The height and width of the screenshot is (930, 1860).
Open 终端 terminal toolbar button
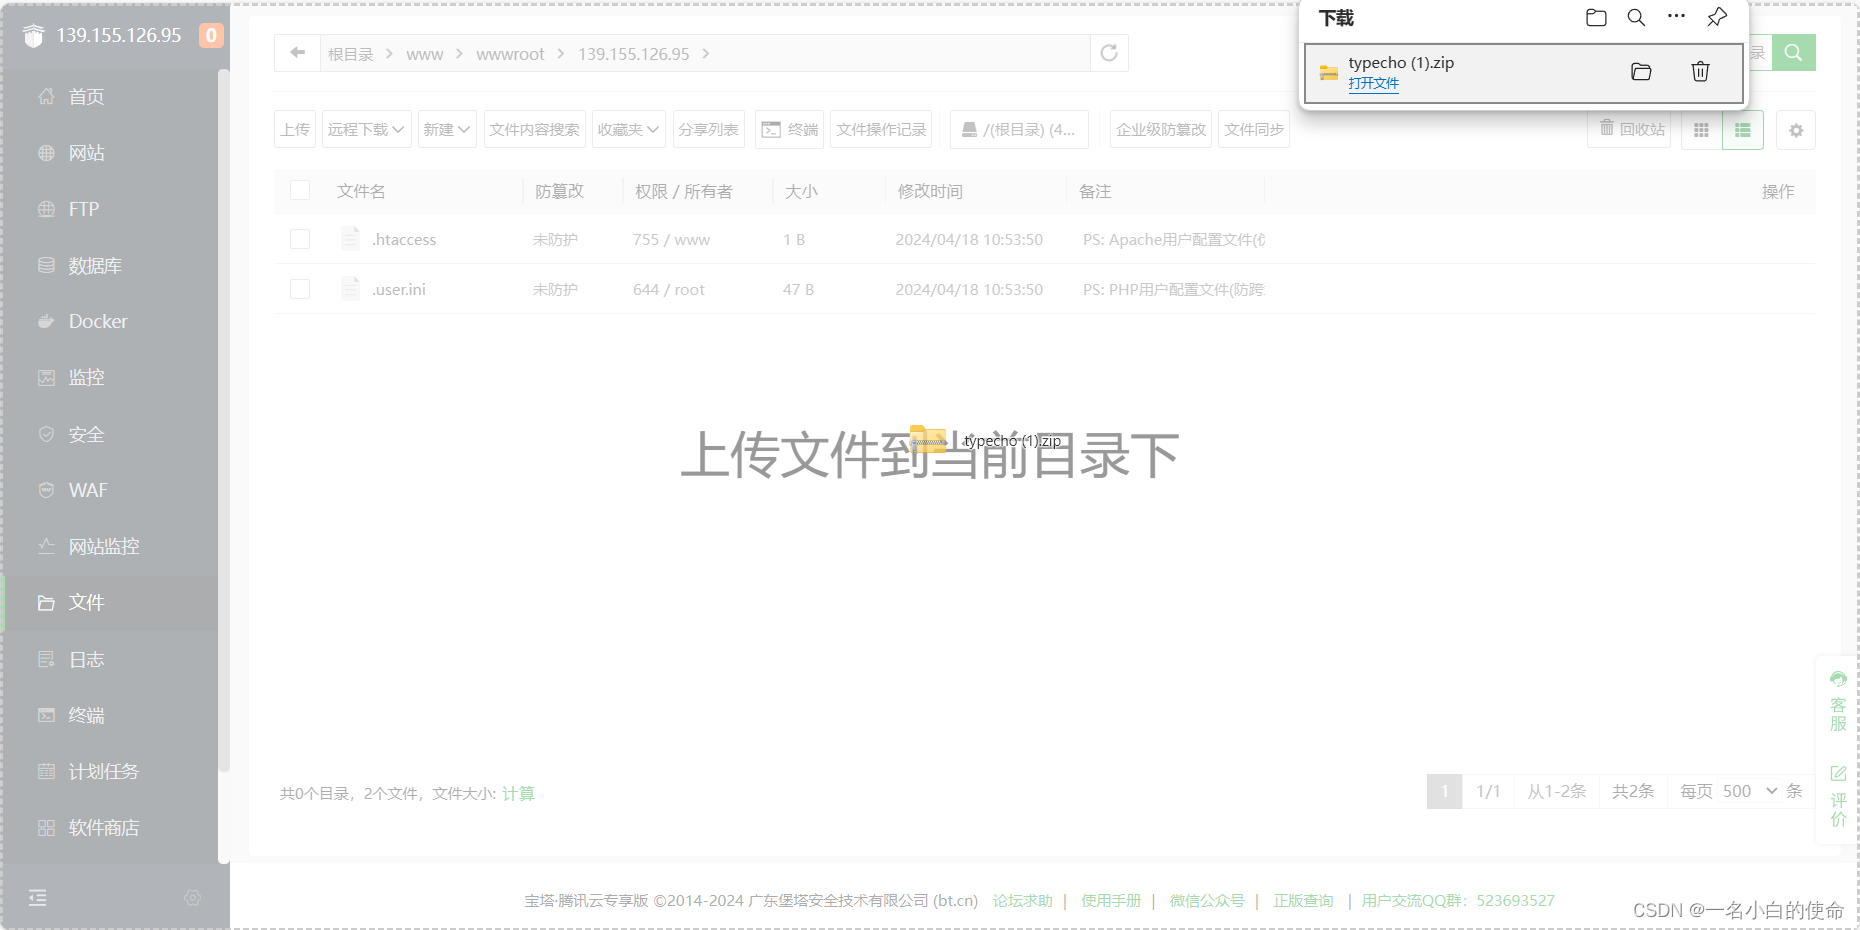(790, 129)
